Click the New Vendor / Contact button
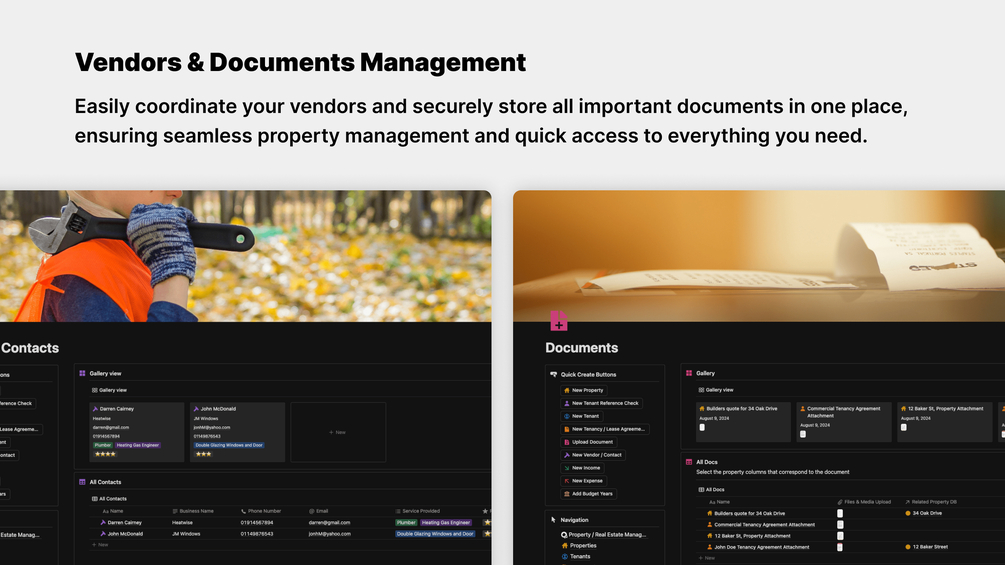Image resolution: width=1005 pixels, height=565 pixels. click(x=593, y=455)
